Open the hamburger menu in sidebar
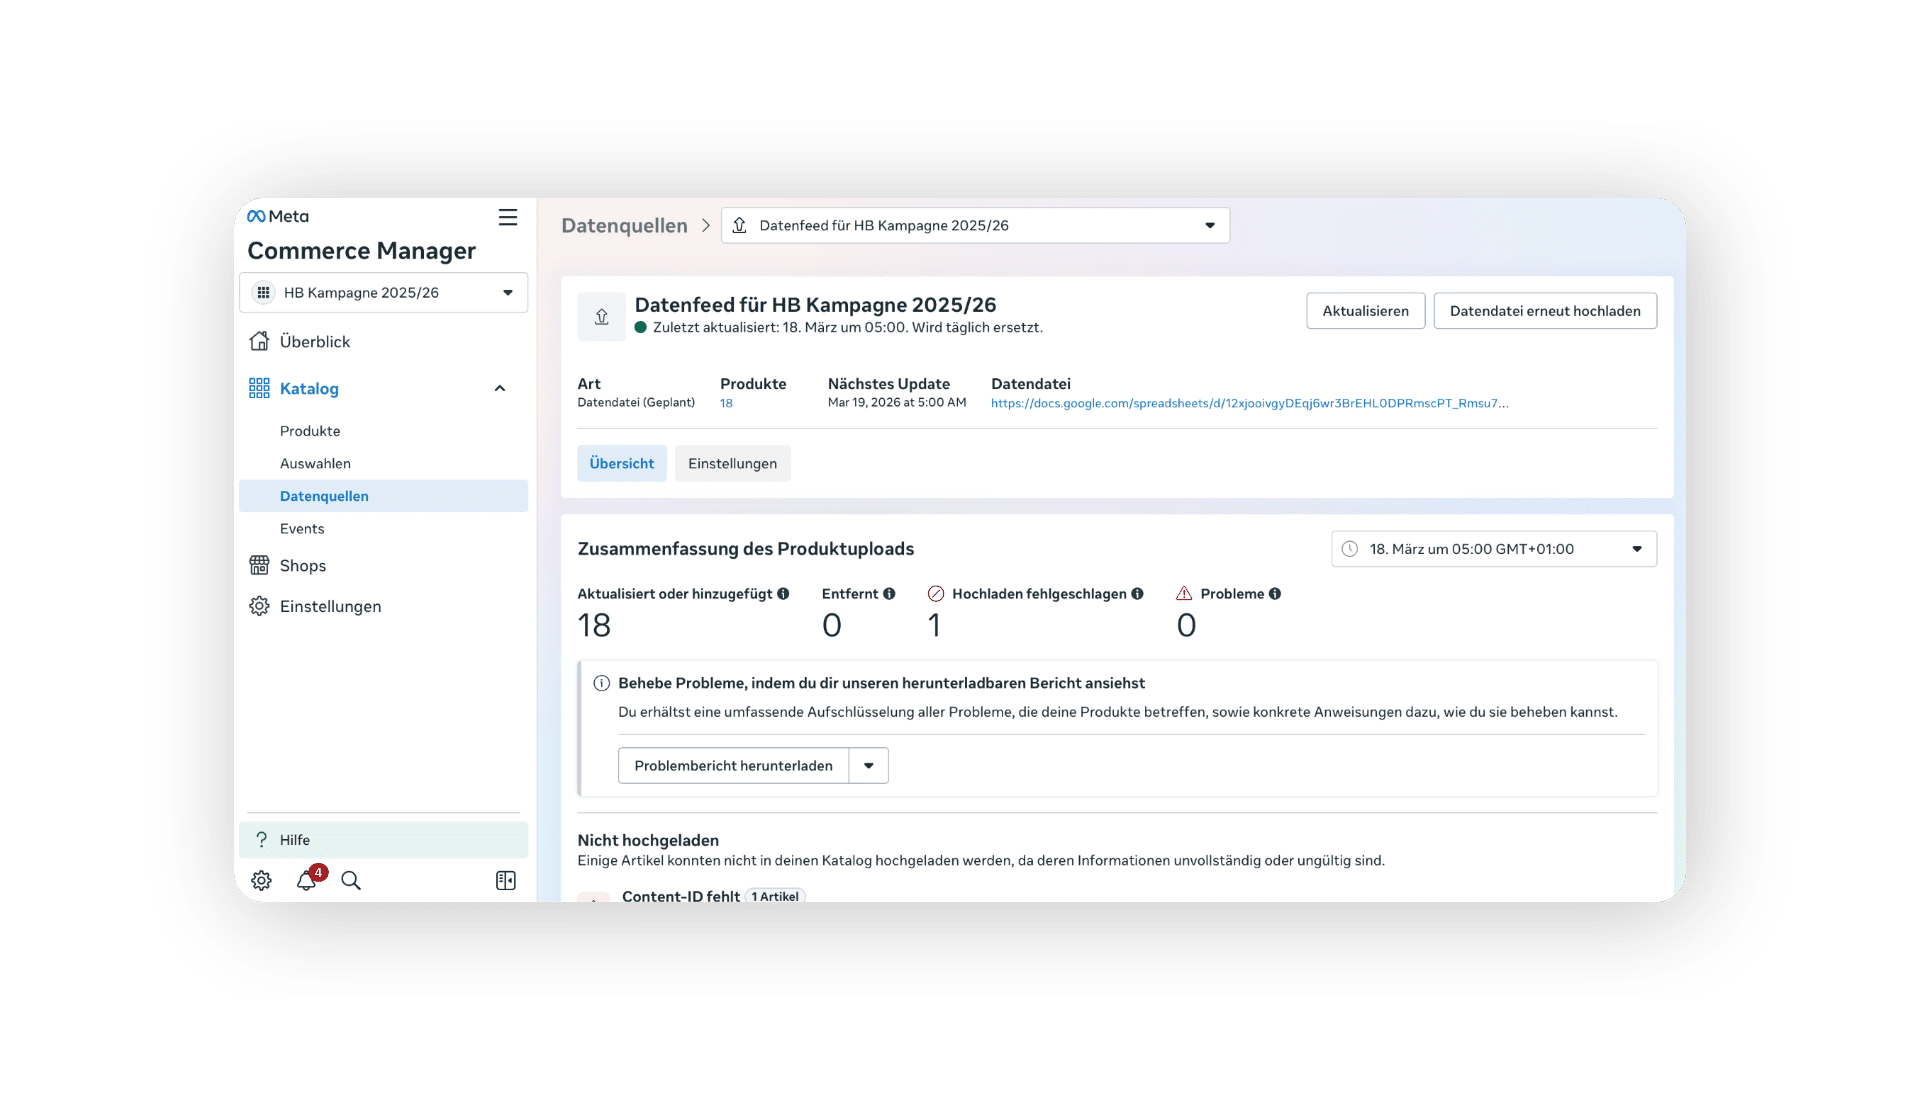The height and width of the screenshot is (1100, 1920). [x=508, y=217]
